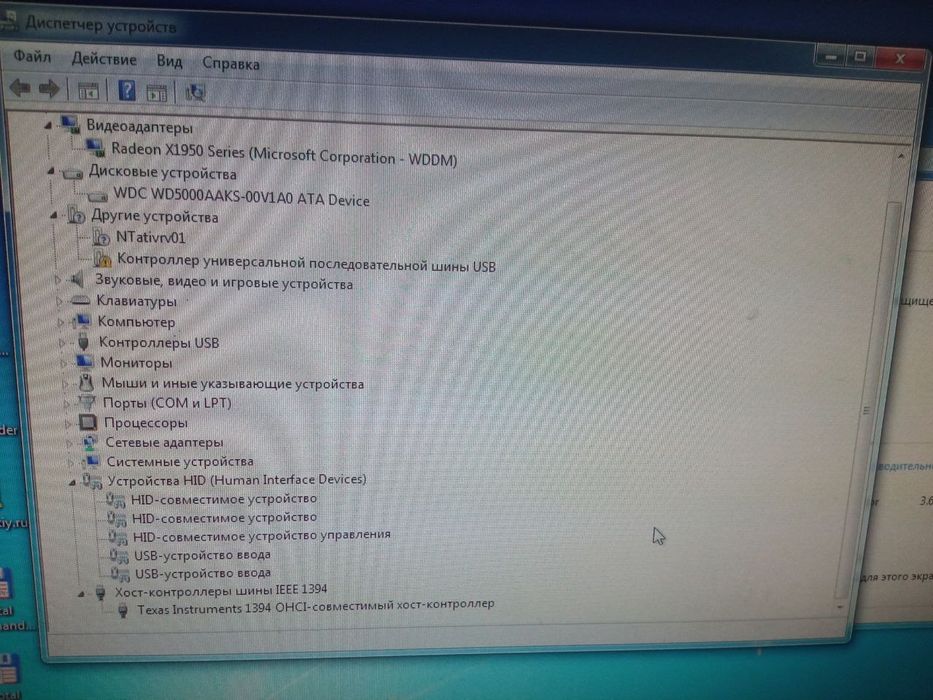Expand the Мониторы category

coord(64,363)
